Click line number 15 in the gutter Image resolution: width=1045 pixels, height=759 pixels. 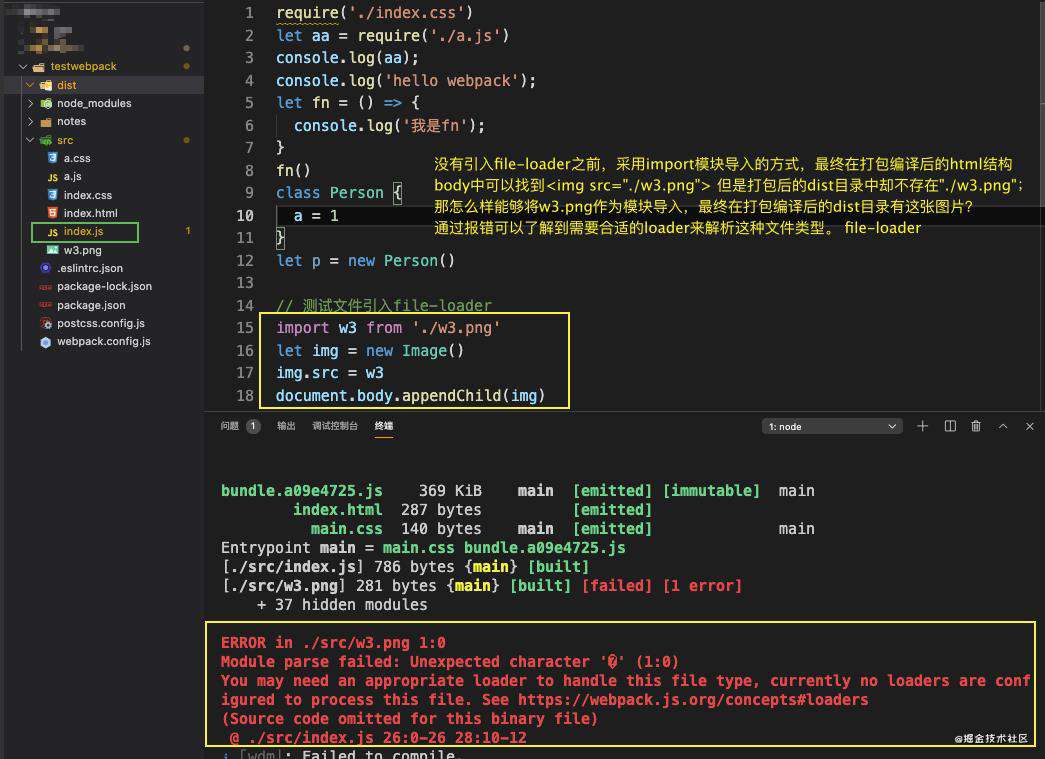coord(245,328)
